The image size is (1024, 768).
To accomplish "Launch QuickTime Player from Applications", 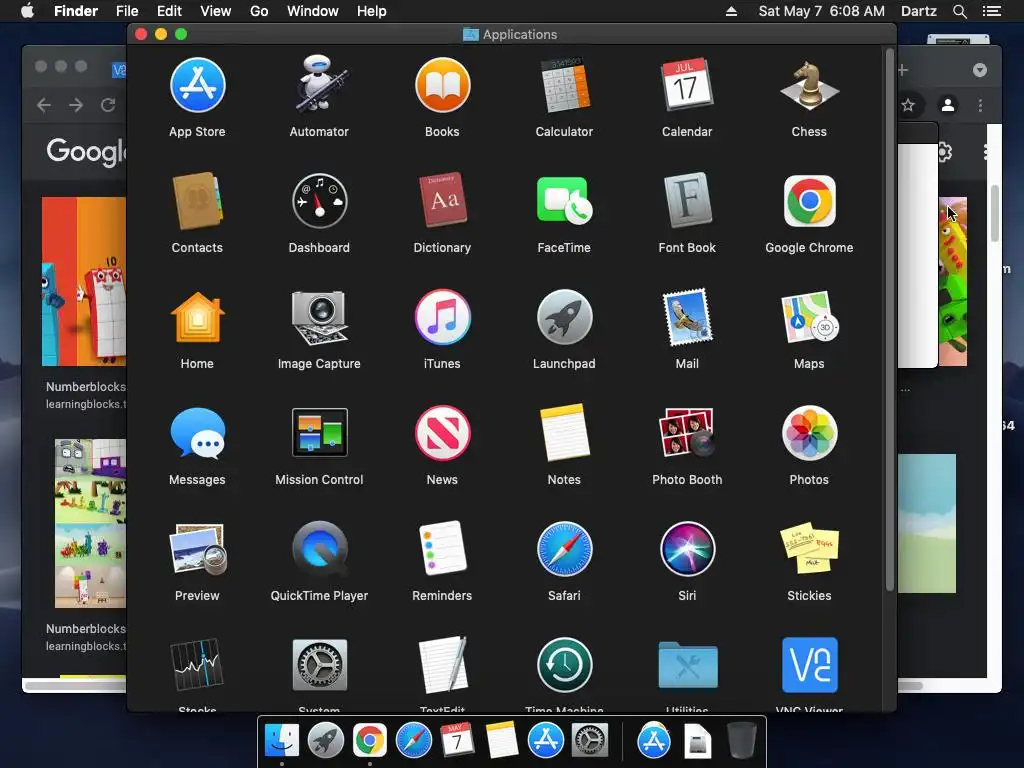I will (x=319, y=549).
